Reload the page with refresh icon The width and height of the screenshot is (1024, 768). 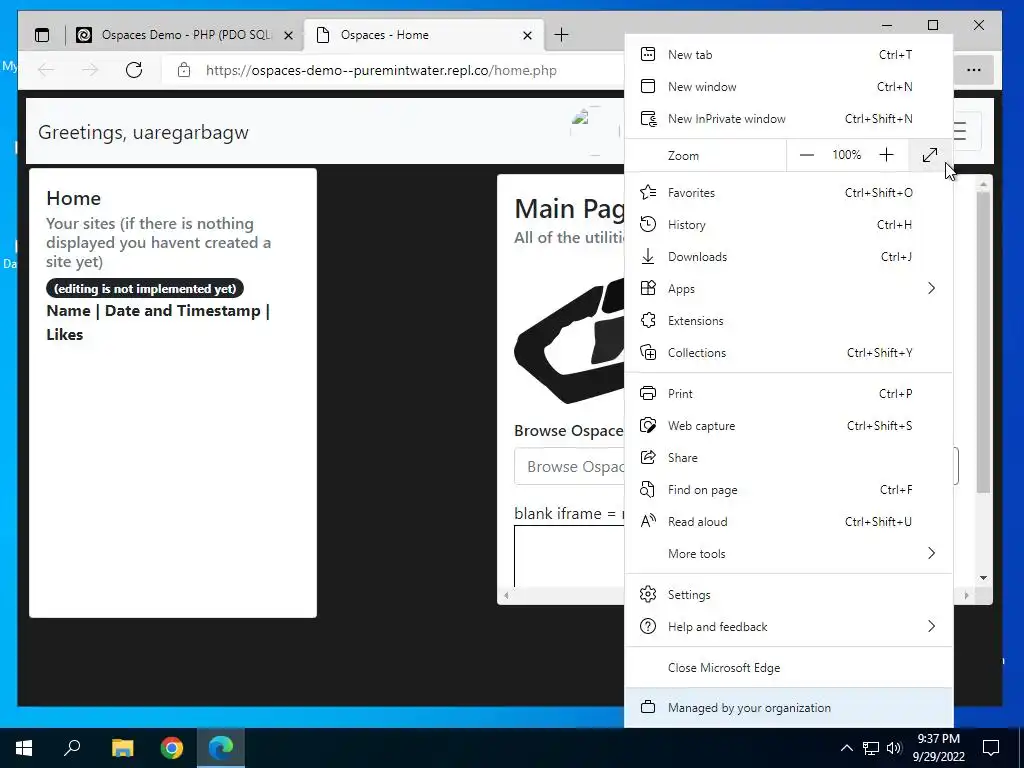click(134, 70)
